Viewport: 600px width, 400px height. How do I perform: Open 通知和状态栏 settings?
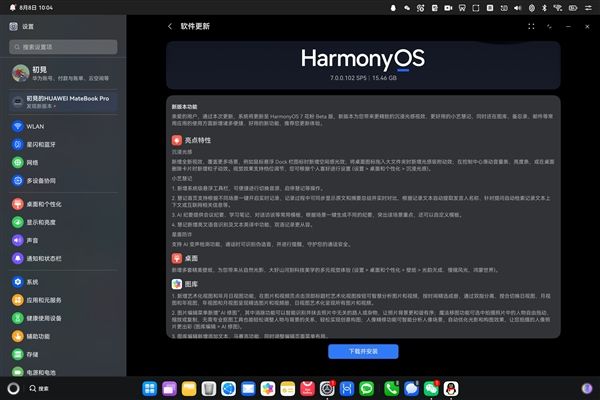coord(63,258)
